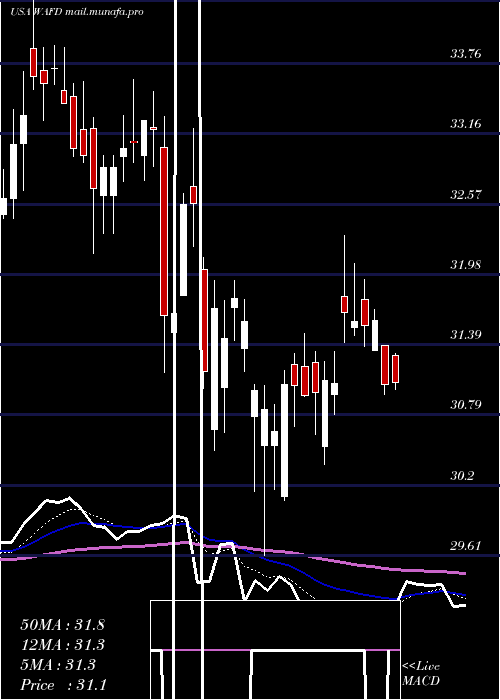Click the 32.57 price axis label
The height and width of the screenshot is (700, 500).
pyautogui.click(x=466, y=195)
